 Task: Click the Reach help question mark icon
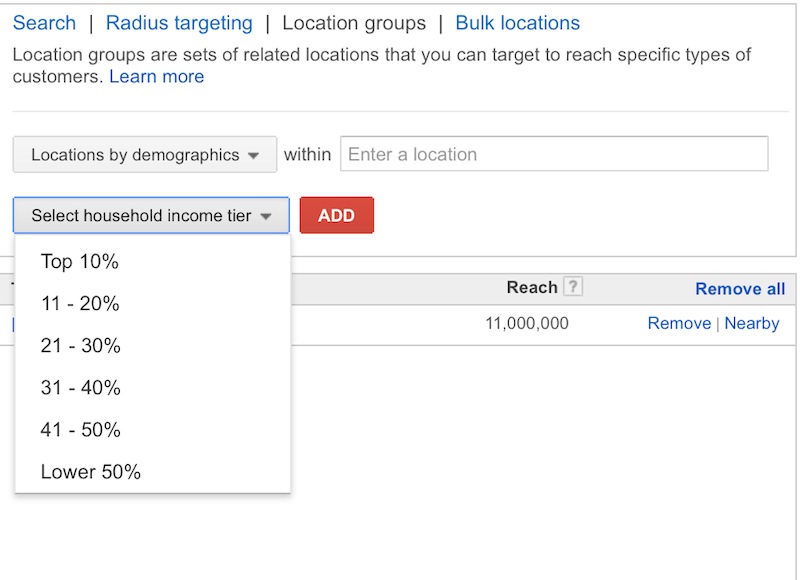(x=572, y=286)
